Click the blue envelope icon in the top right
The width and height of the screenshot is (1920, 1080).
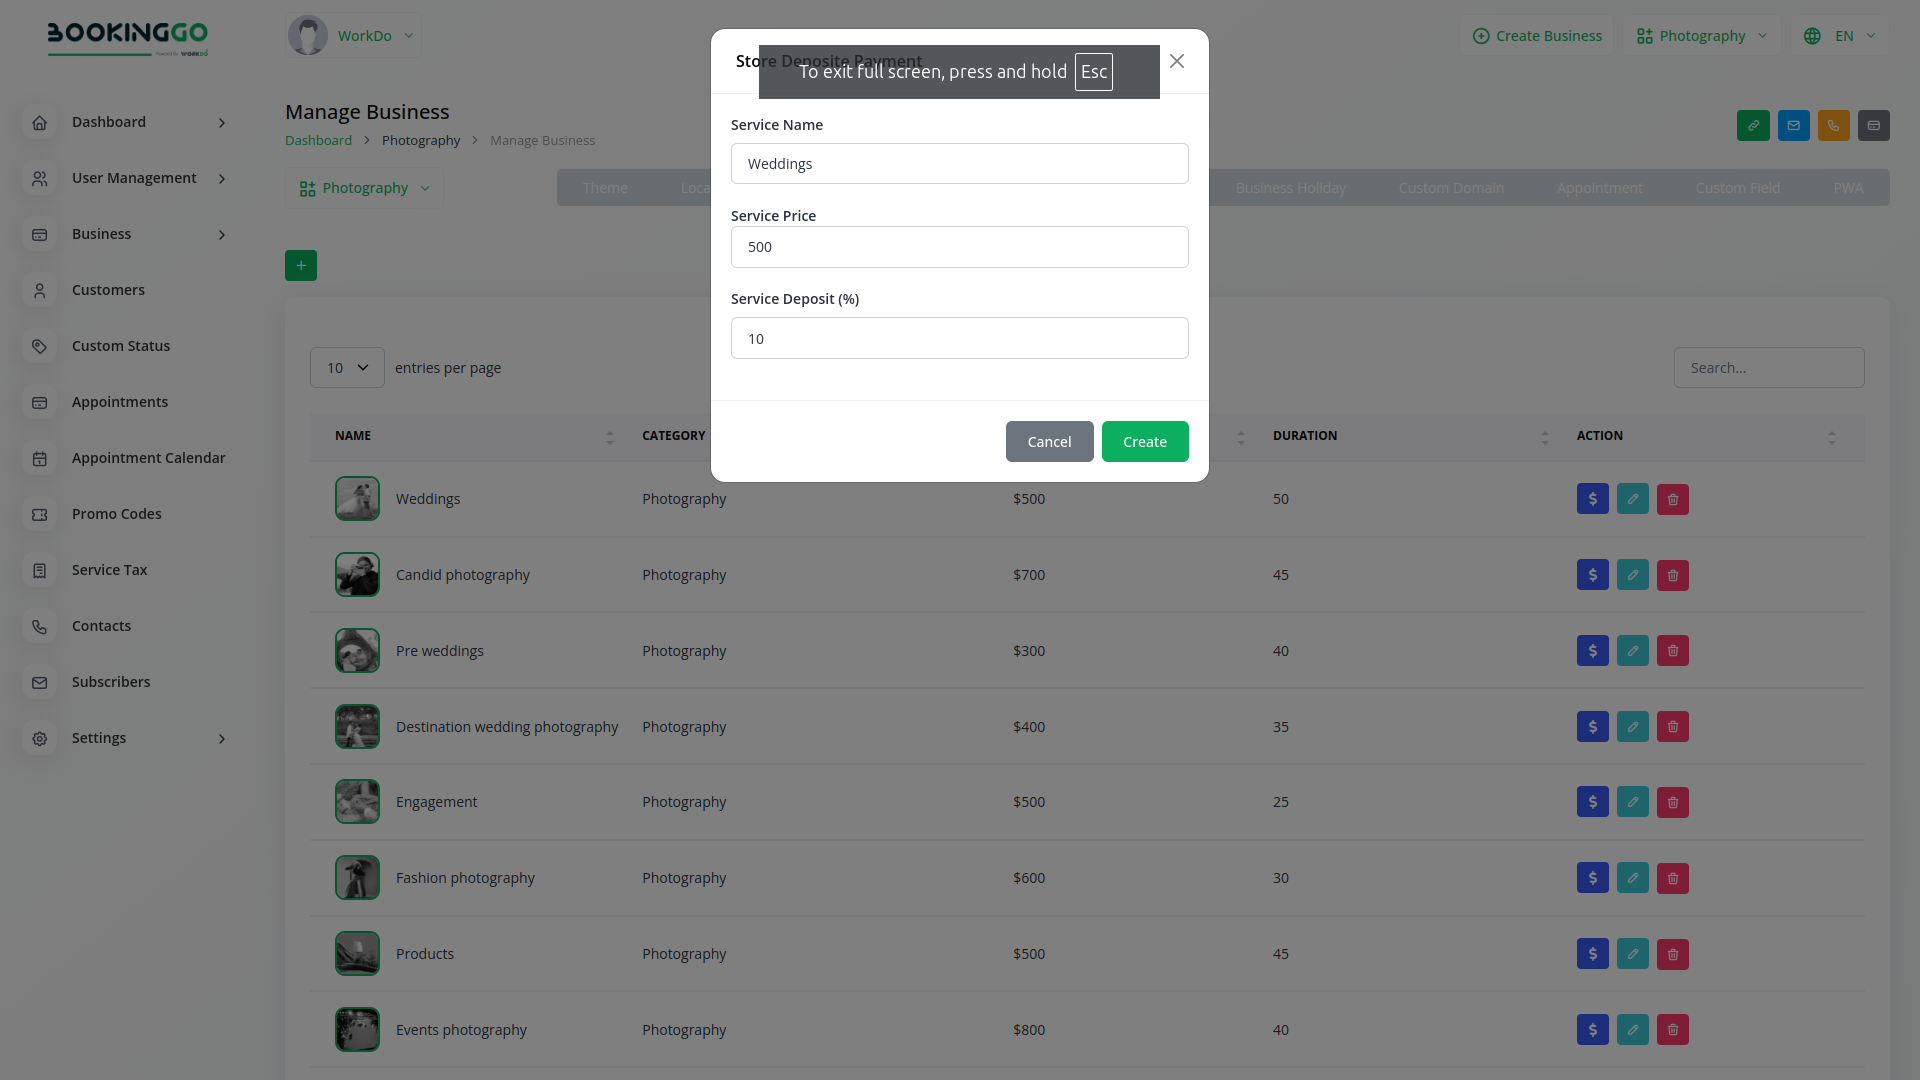click(x=1793, y=126)
